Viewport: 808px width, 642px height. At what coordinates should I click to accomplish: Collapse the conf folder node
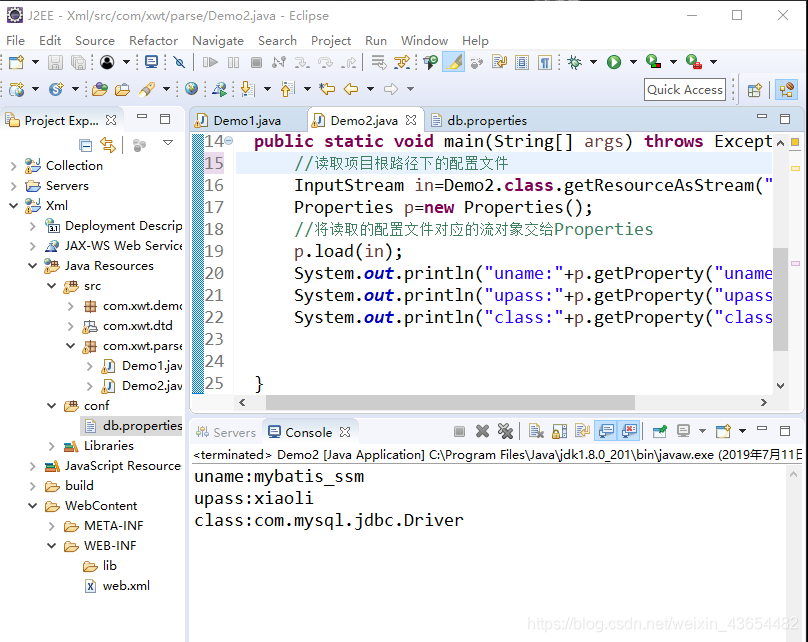click(x=52, y=406)
